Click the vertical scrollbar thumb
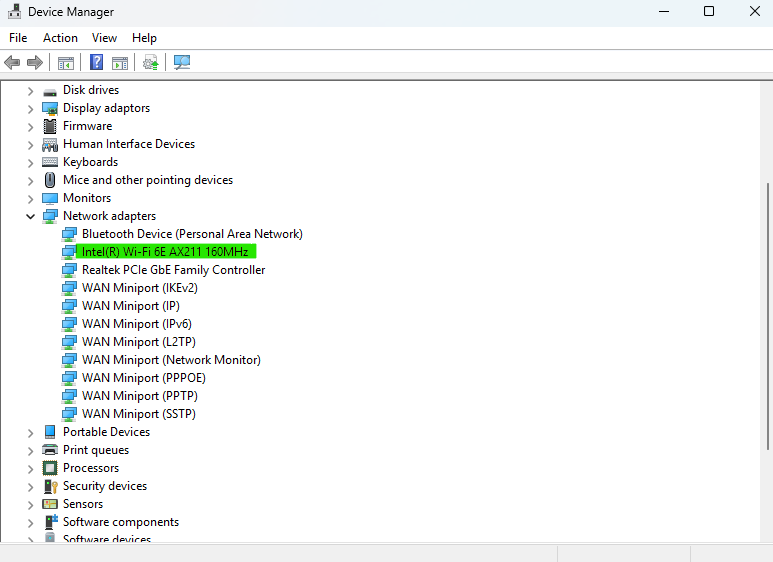The width and height of the screenshot is (773, 562). click(x=768, y=316)
